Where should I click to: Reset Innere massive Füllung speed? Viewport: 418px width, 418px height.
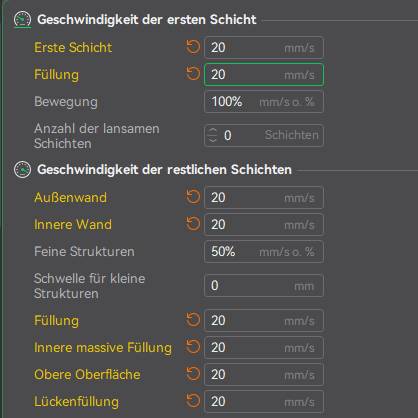click(x=193, y=347)
